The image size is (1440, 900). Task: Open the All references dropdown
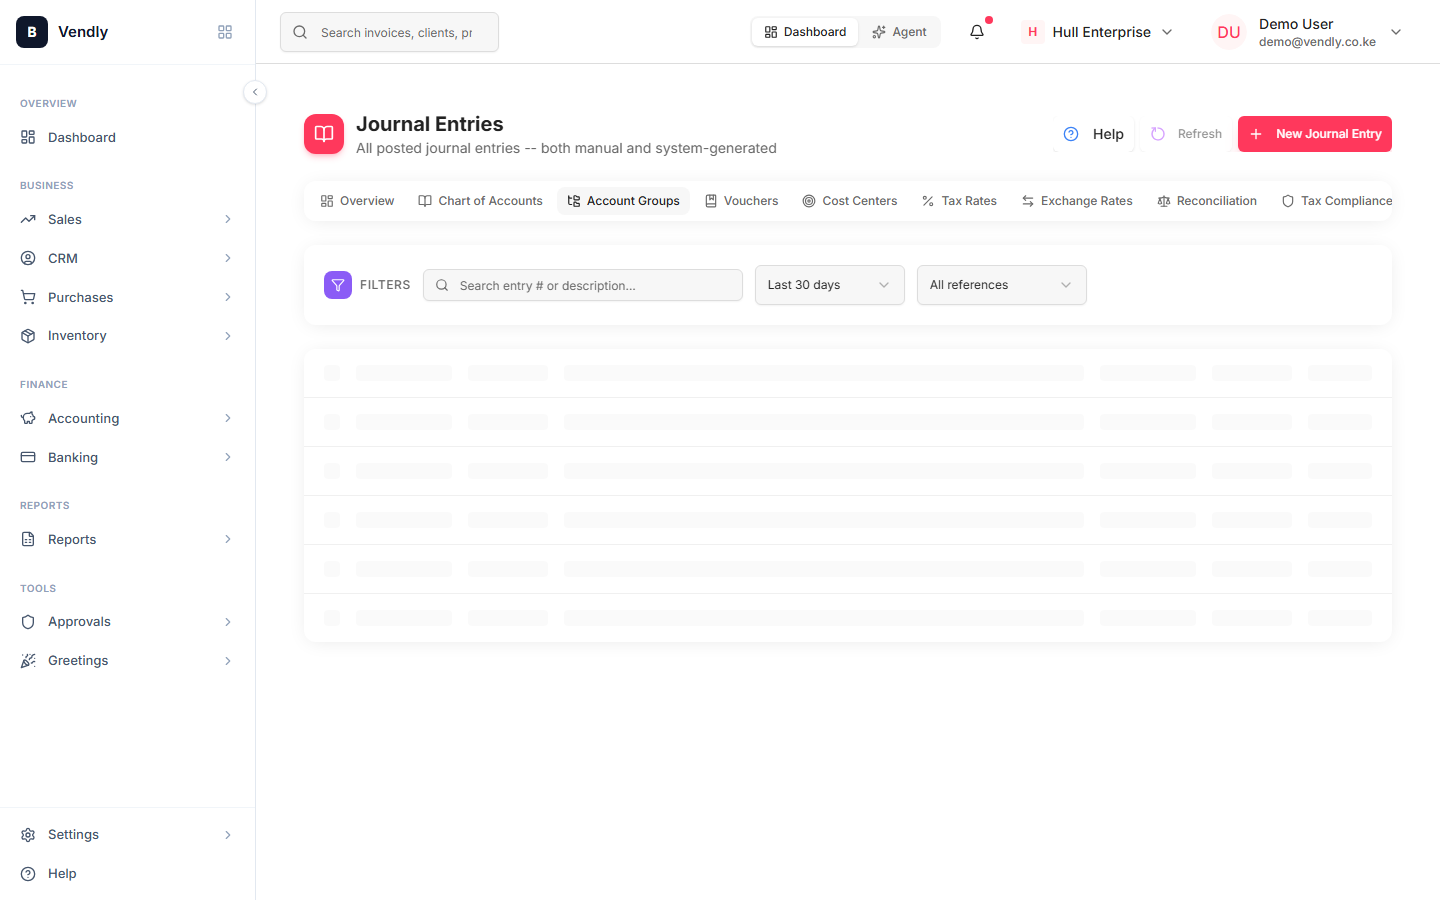coord(1002,285)
